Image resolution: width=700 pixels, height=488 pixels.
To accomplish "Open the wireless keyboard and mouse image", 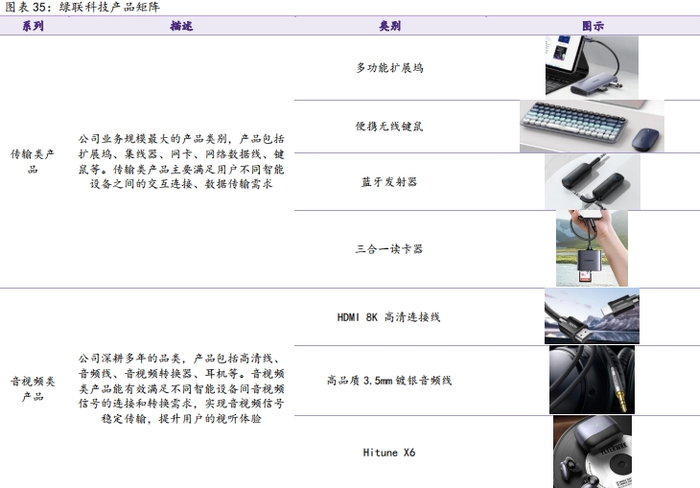I will tap(592, 126).
